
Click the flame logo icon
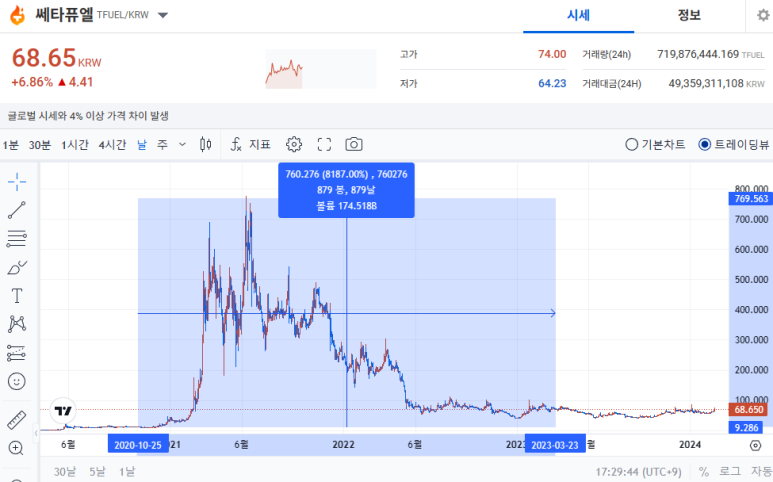pos(17,15)
